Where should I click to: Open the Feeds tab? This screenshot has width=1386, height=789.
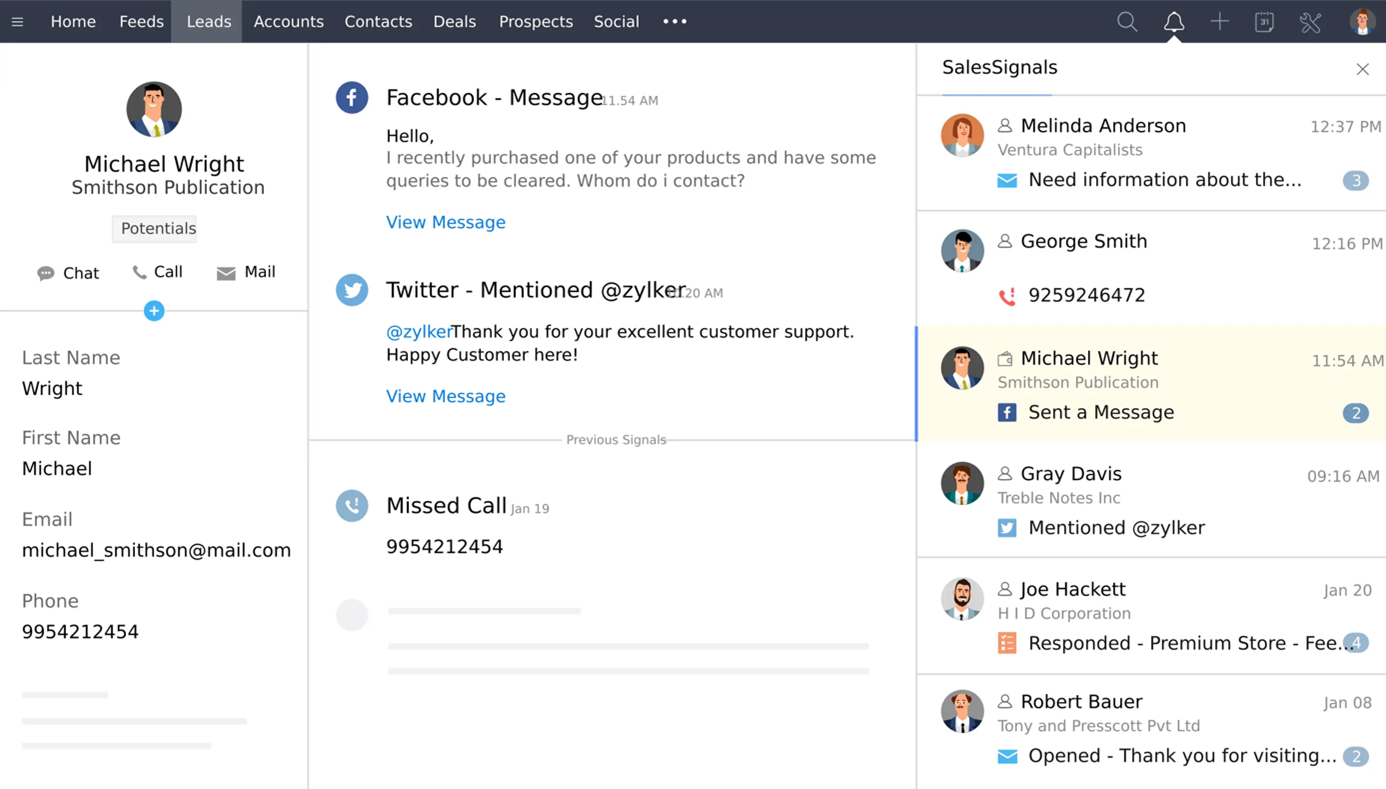pyautogui.click(x=141, y=21)
